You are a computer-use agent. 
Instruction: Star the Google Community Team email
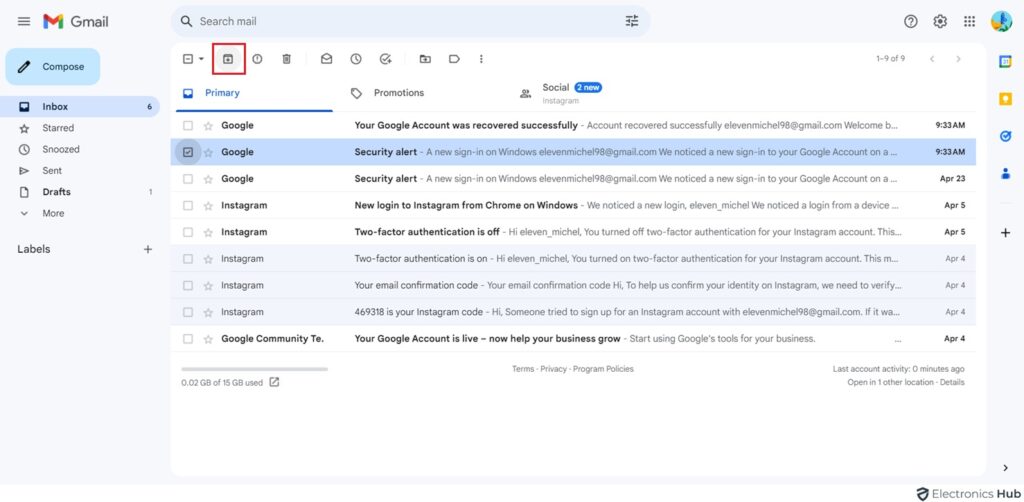(x=208, y=339)
